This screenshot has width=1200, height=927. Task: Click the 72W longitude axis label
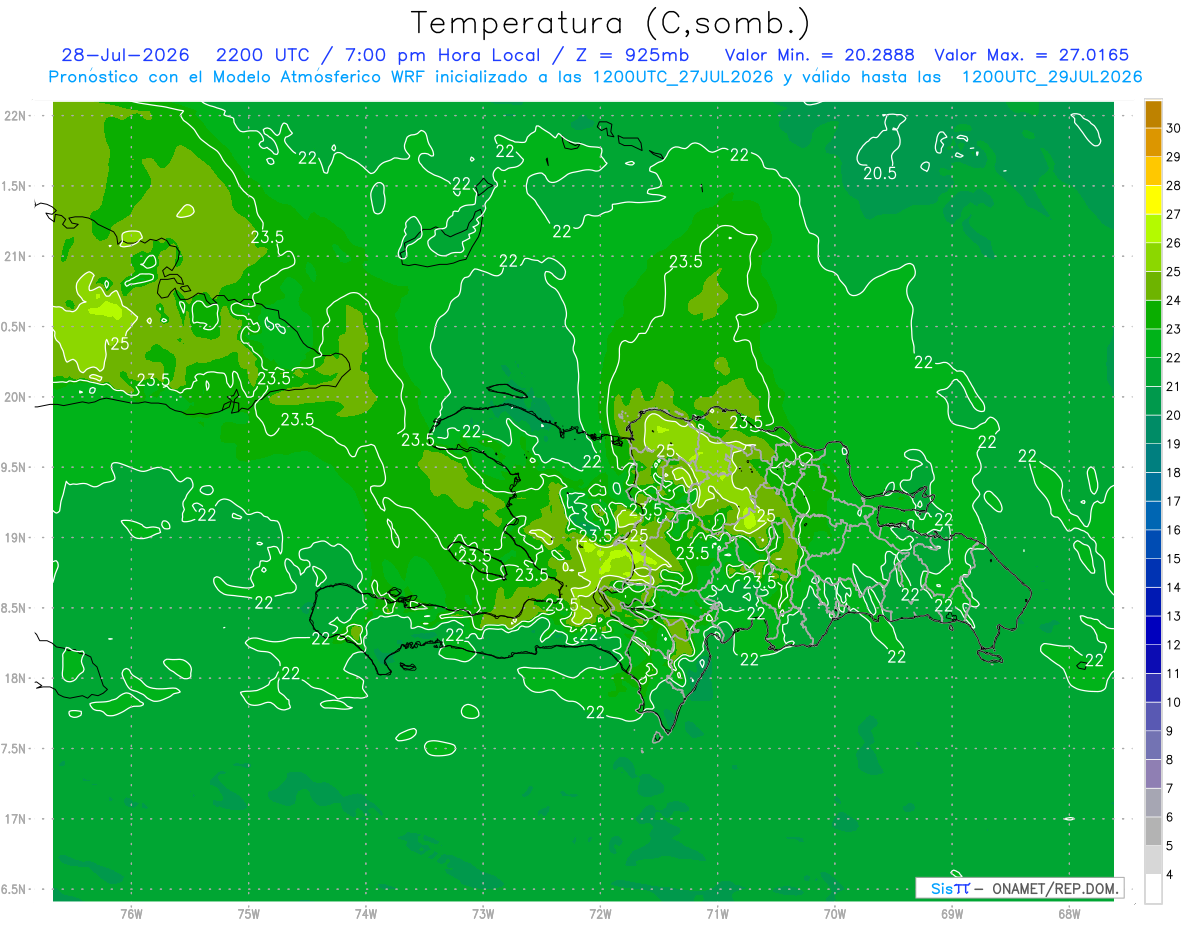point(600,913)
